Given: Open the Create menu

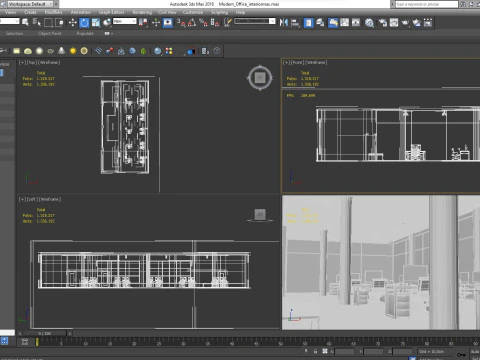Looking at the screenshot, I should [30, 12].
